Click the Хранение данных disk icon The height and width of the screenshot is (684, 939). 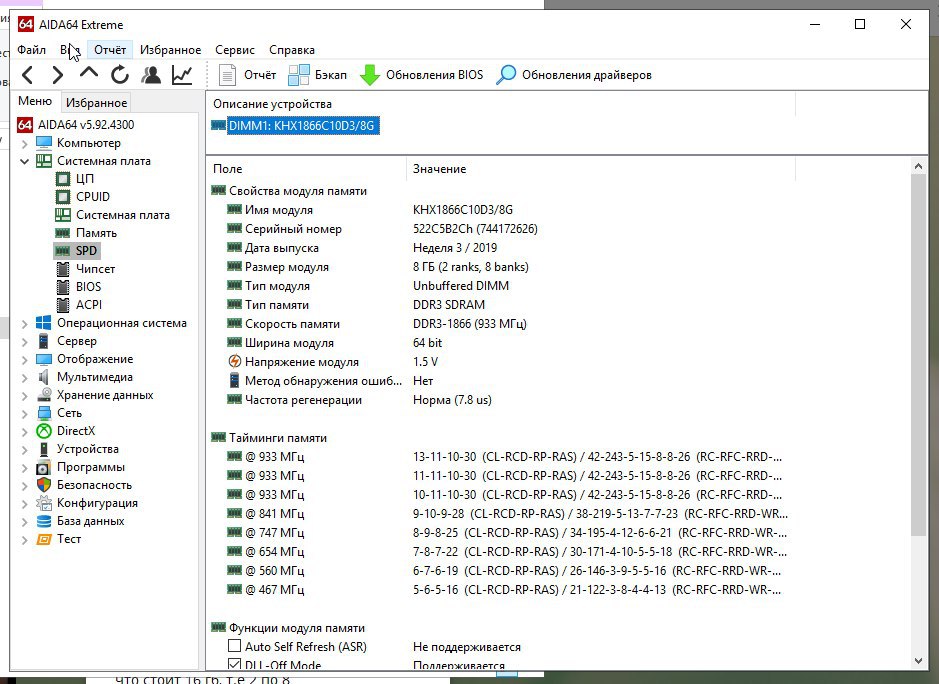[x=44, y=395]
